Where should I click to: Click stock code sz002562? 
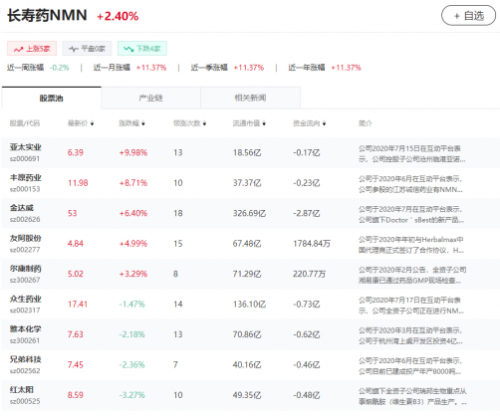pos(25,371)
